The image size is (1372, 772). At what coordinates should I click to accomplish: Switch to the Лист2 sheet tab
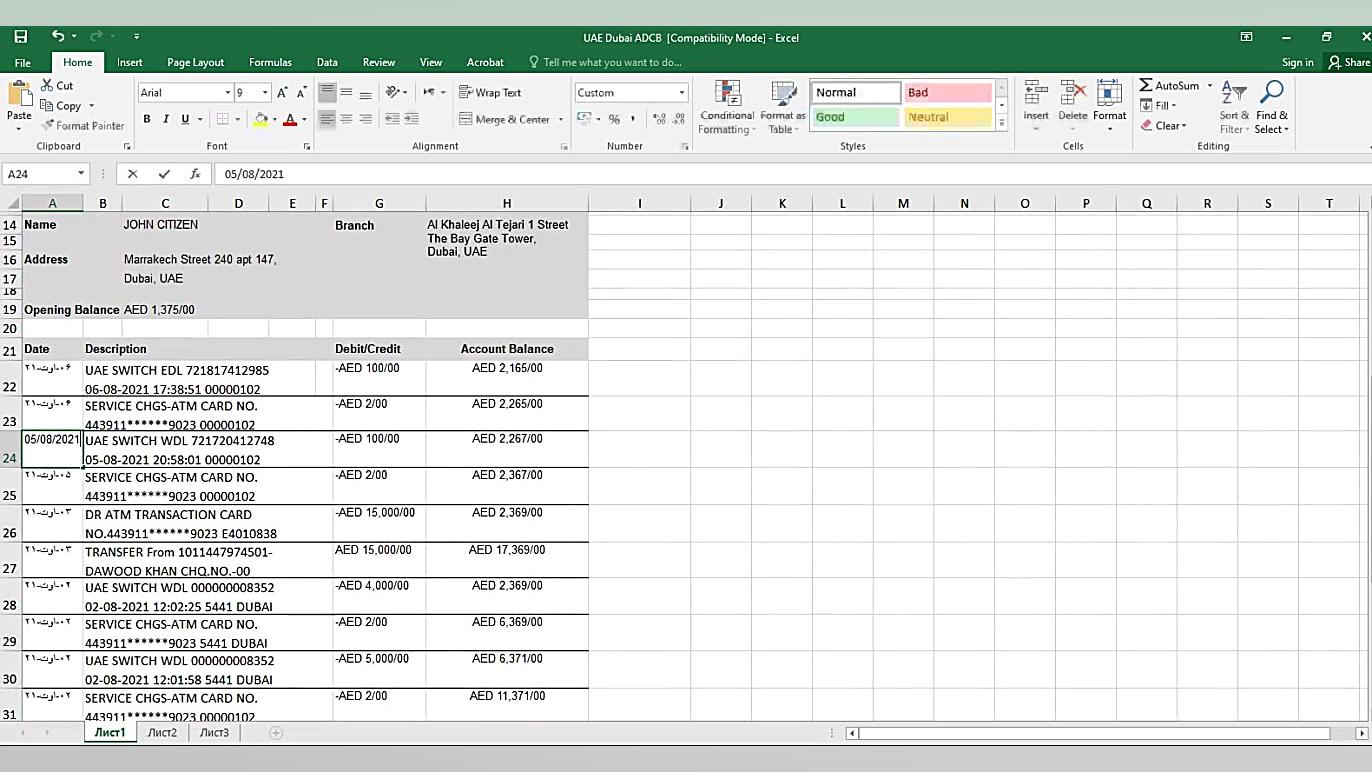tap(162, 732)
